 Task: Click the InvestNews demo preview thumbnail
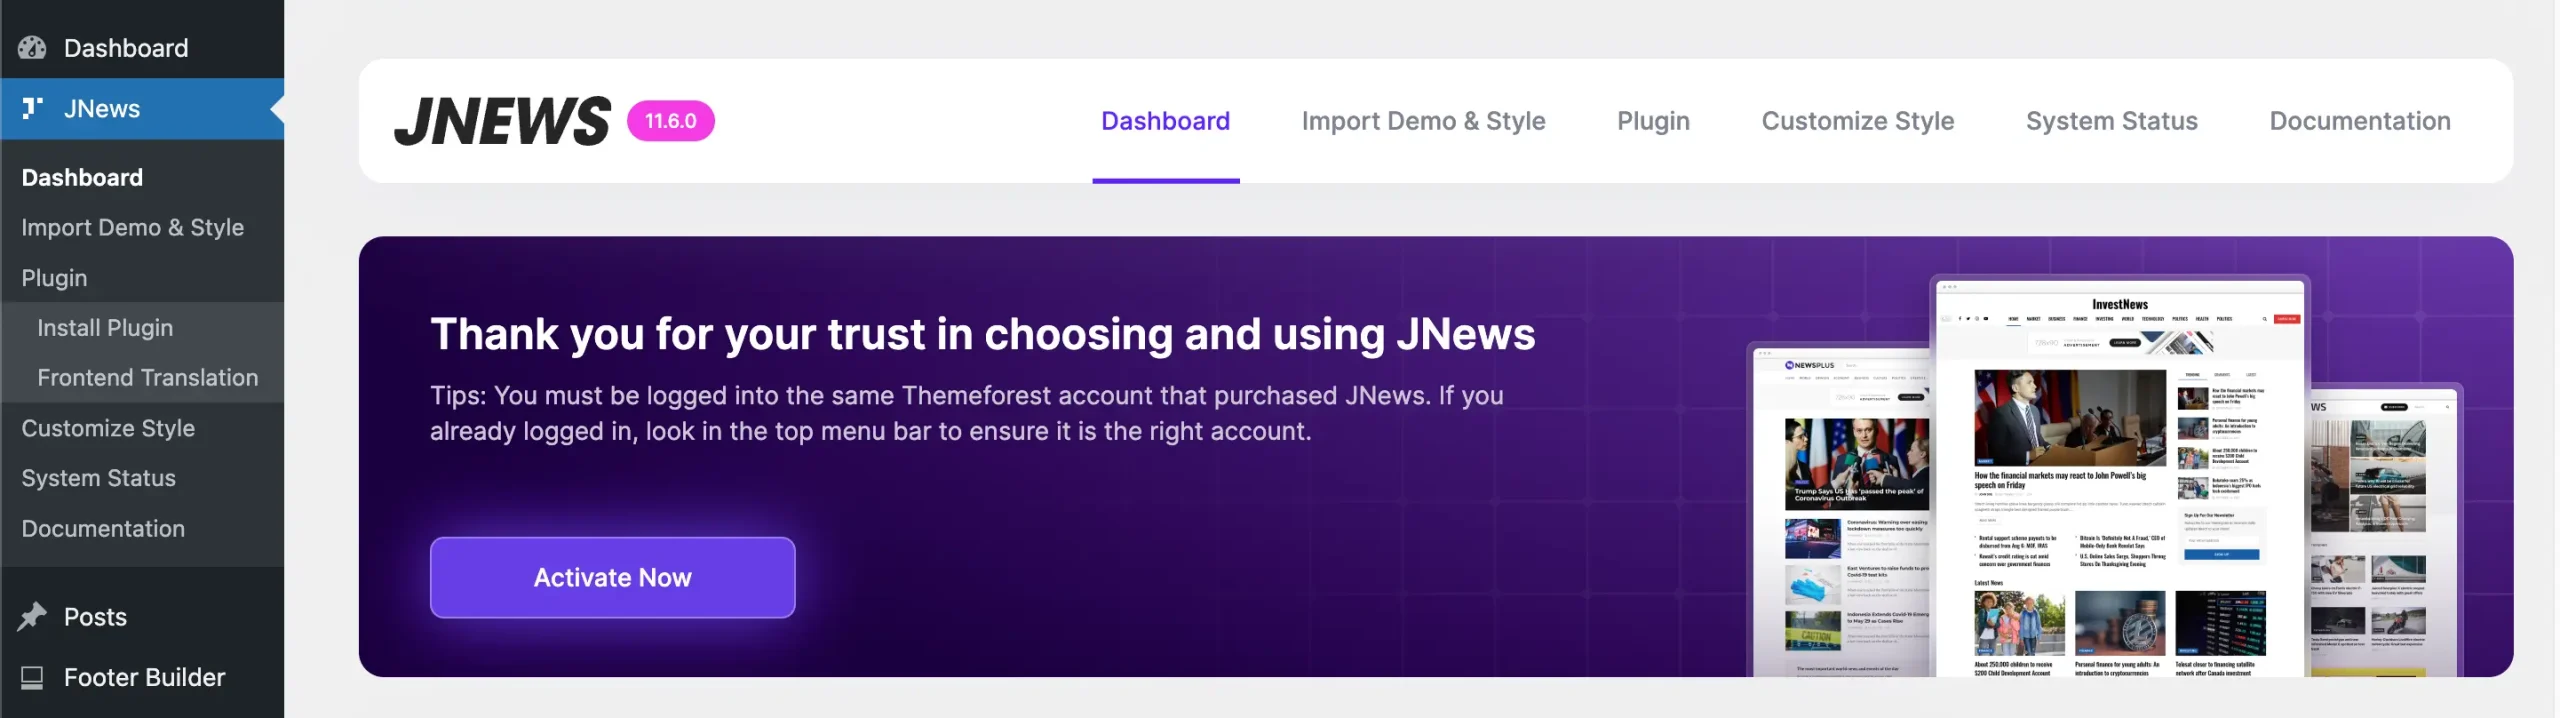[x=2119, y=478]
